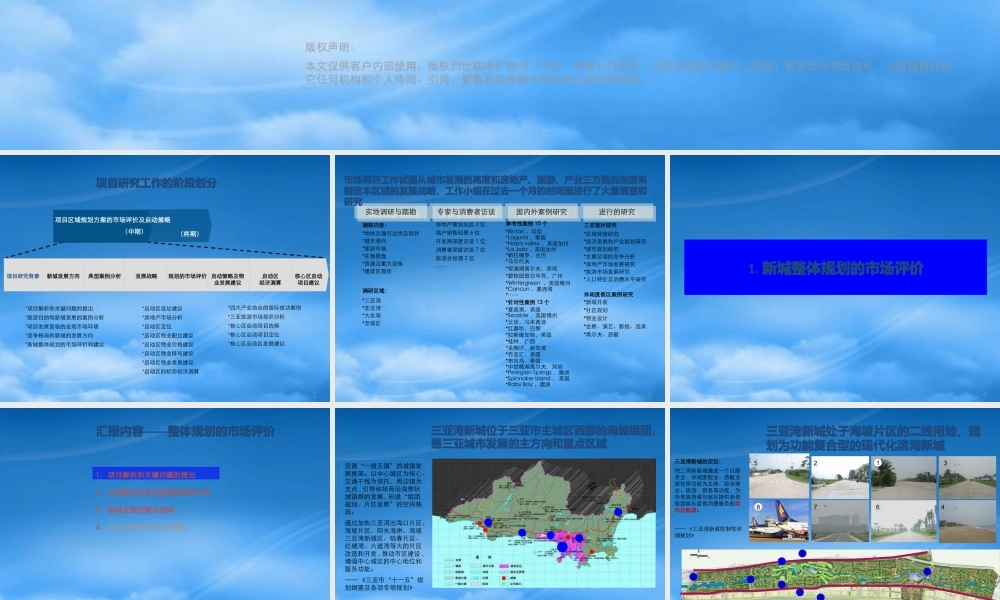Click the 三亚湾新城位于三亚市主城区西部 slide title

pyautogui.click(x=543, y=437)
